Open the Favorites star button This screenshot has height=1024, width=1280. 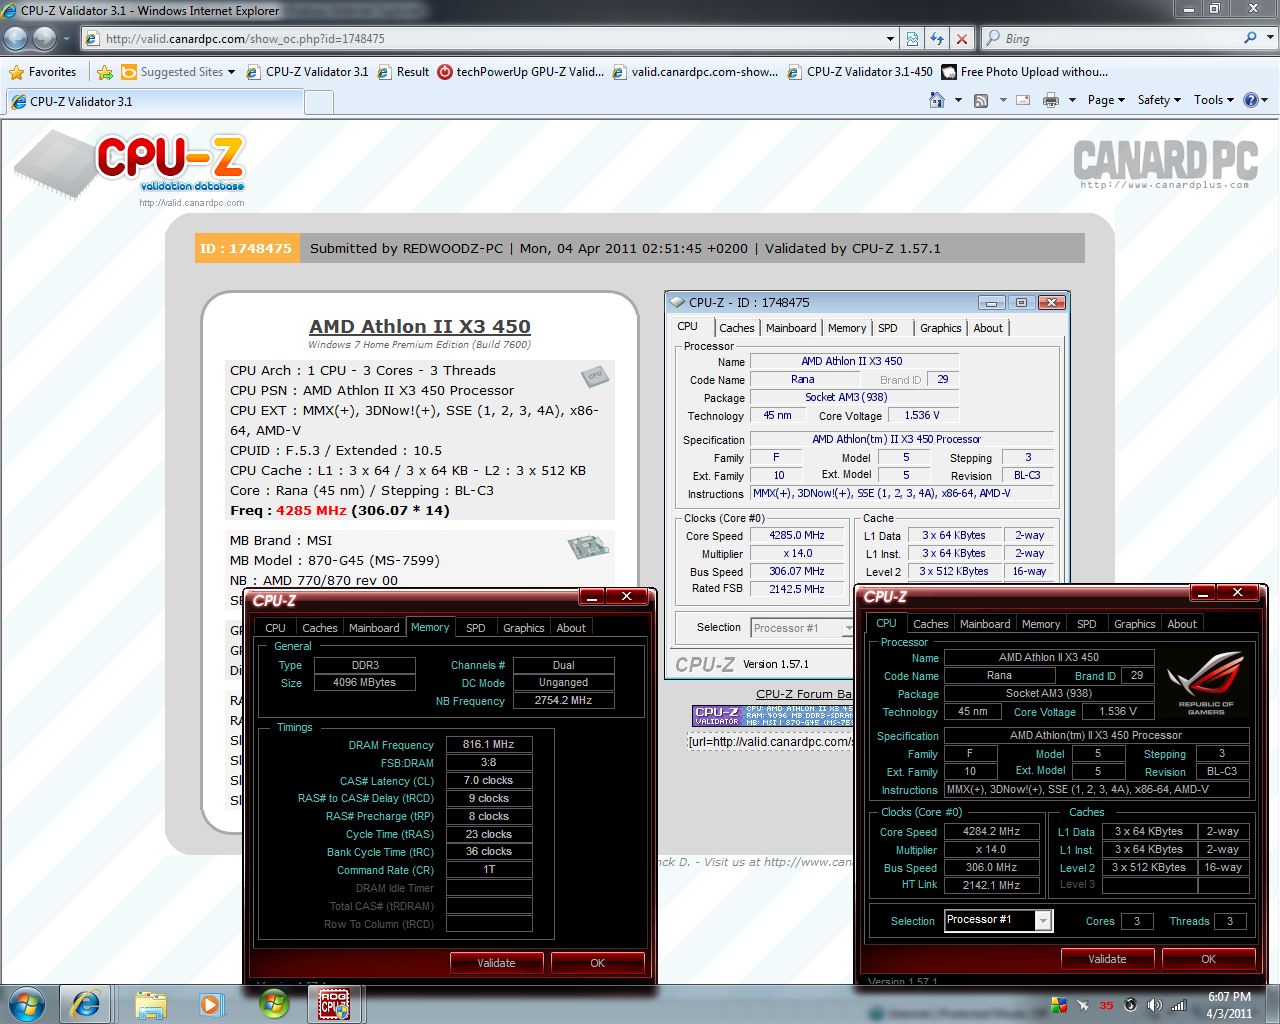point(43,72)
